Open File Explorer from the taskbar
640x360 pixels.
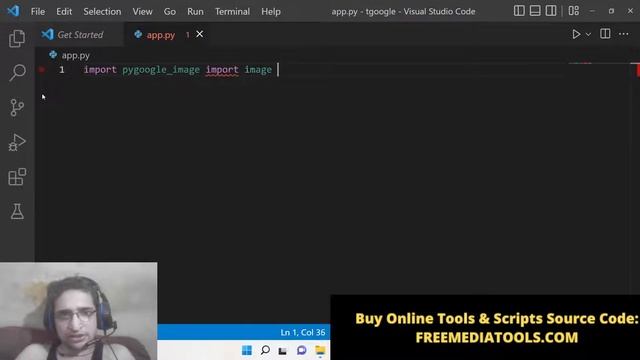[320, 350]
